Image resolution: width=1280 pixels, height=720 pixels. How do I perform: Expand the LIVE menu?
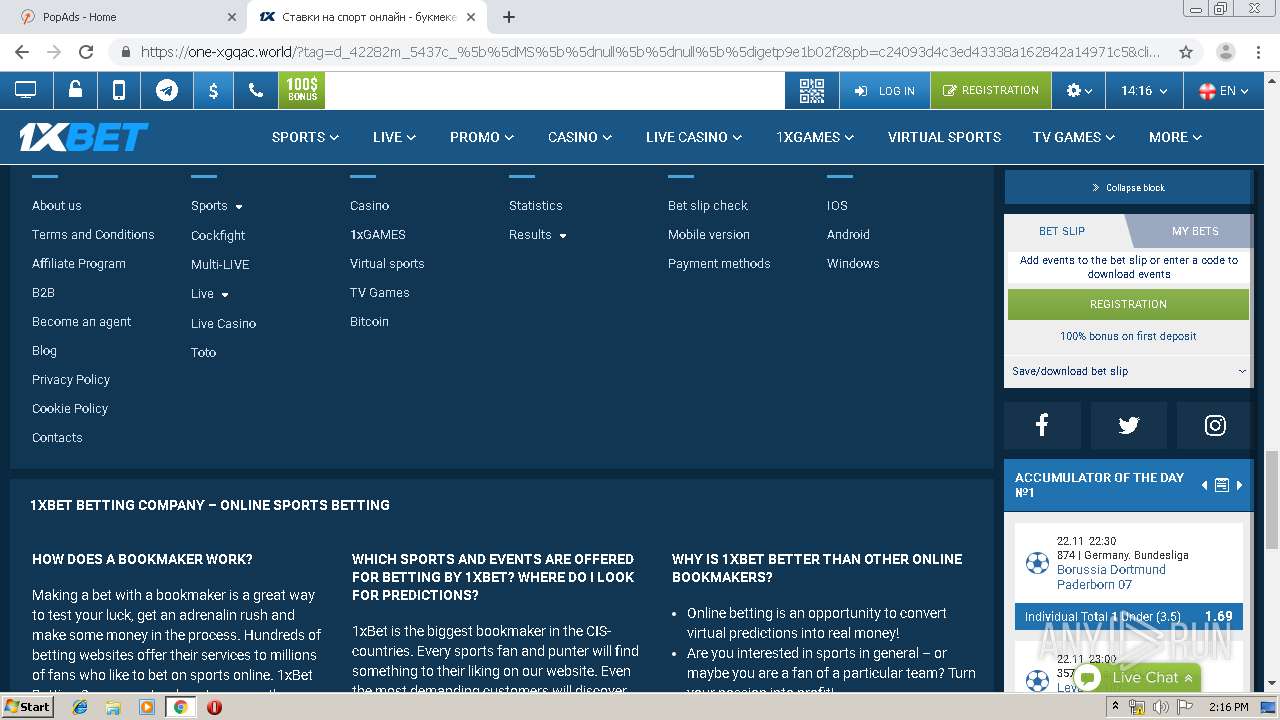(x=394, y=137)
